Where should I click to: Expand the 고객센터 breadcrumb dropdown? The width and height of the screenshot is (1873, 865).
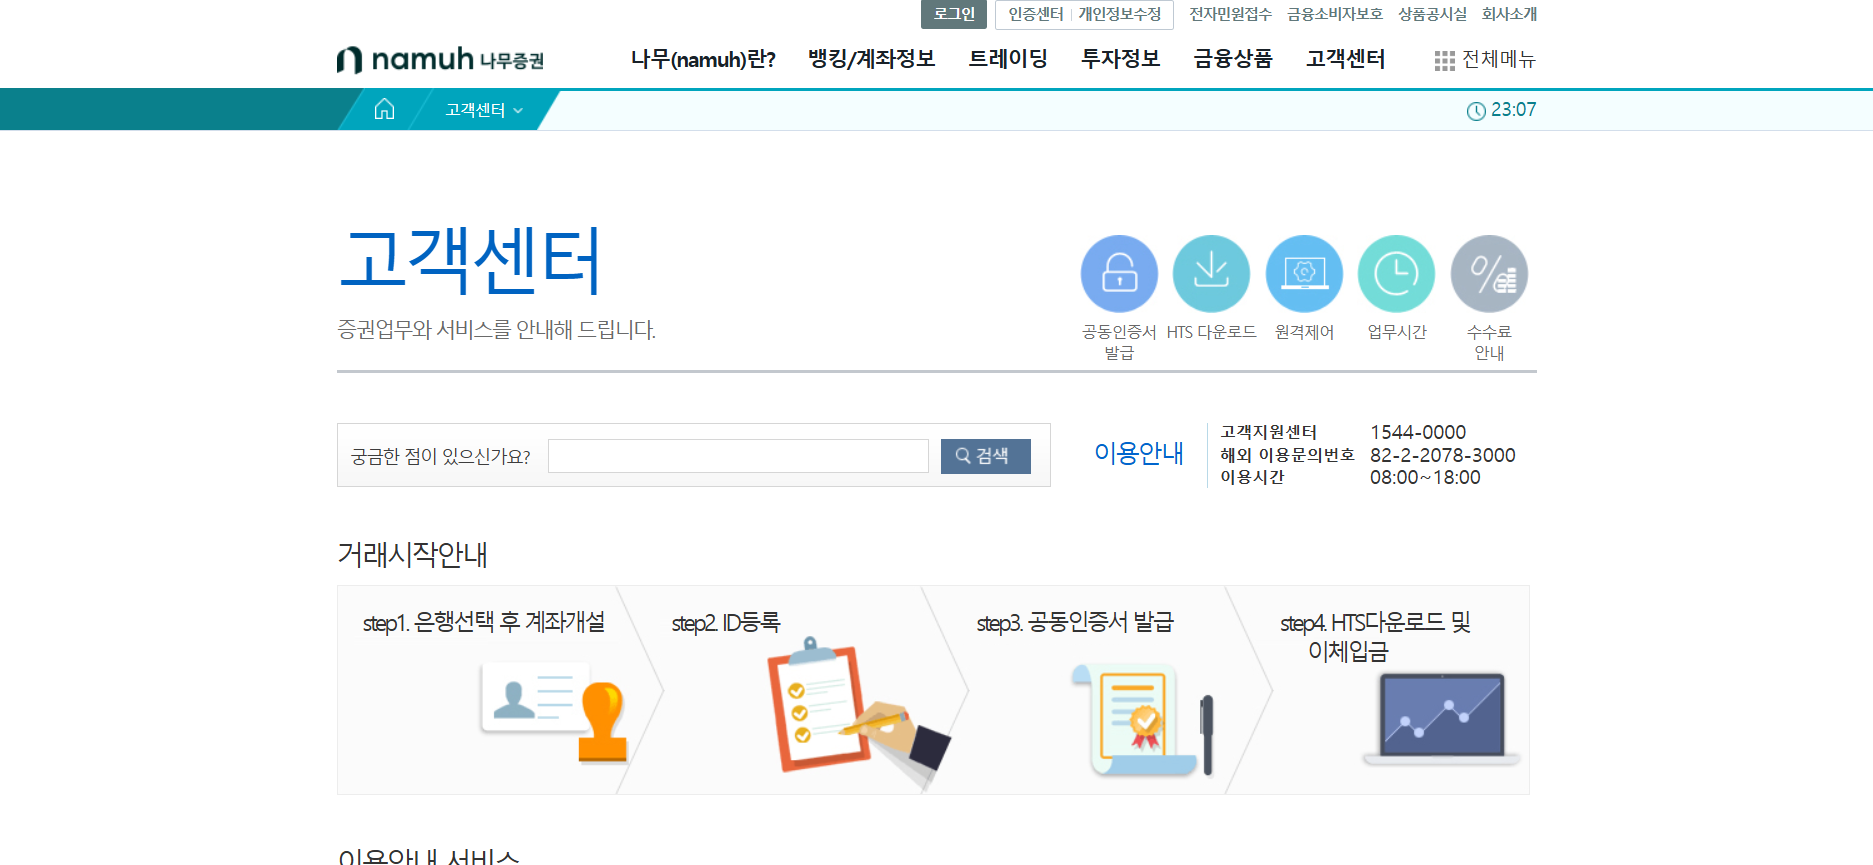tap(484, 110)
